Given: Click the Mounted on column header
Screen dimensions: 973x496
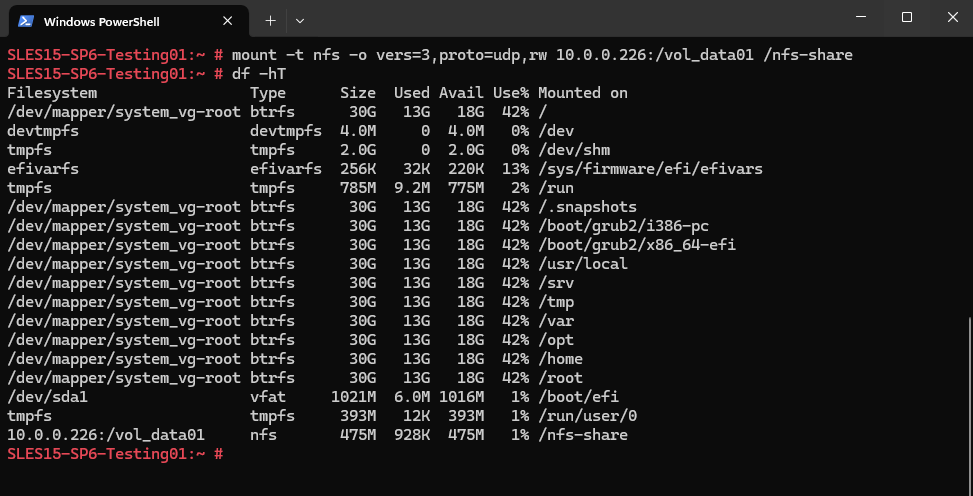Looking at the screenshot, I should point(583,93).
